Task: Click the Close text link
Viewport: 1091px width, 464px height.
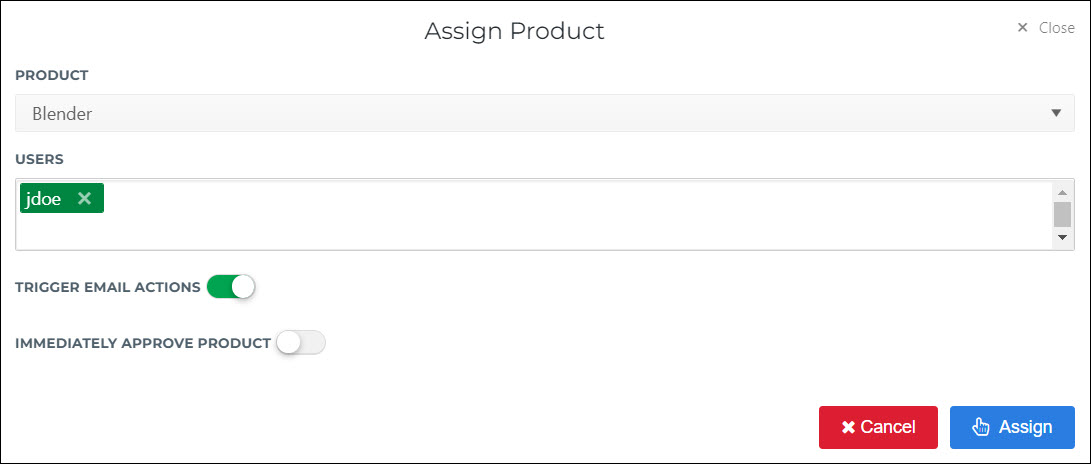Action: (1056, 28)
